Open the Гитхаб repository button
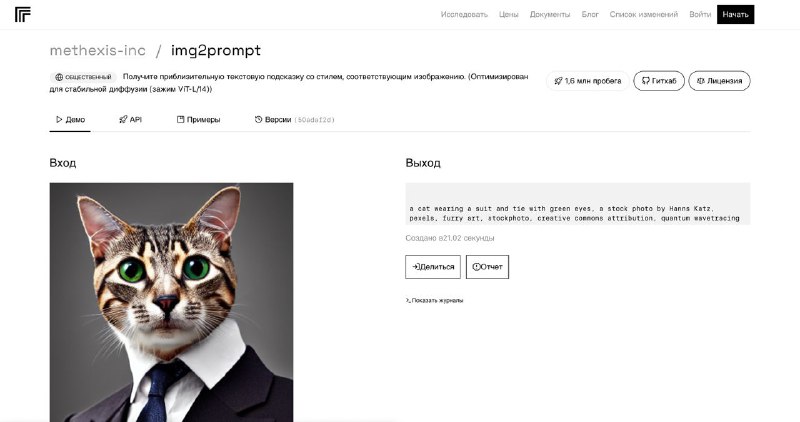The image size is (800, 422). (x=659, y=81)
